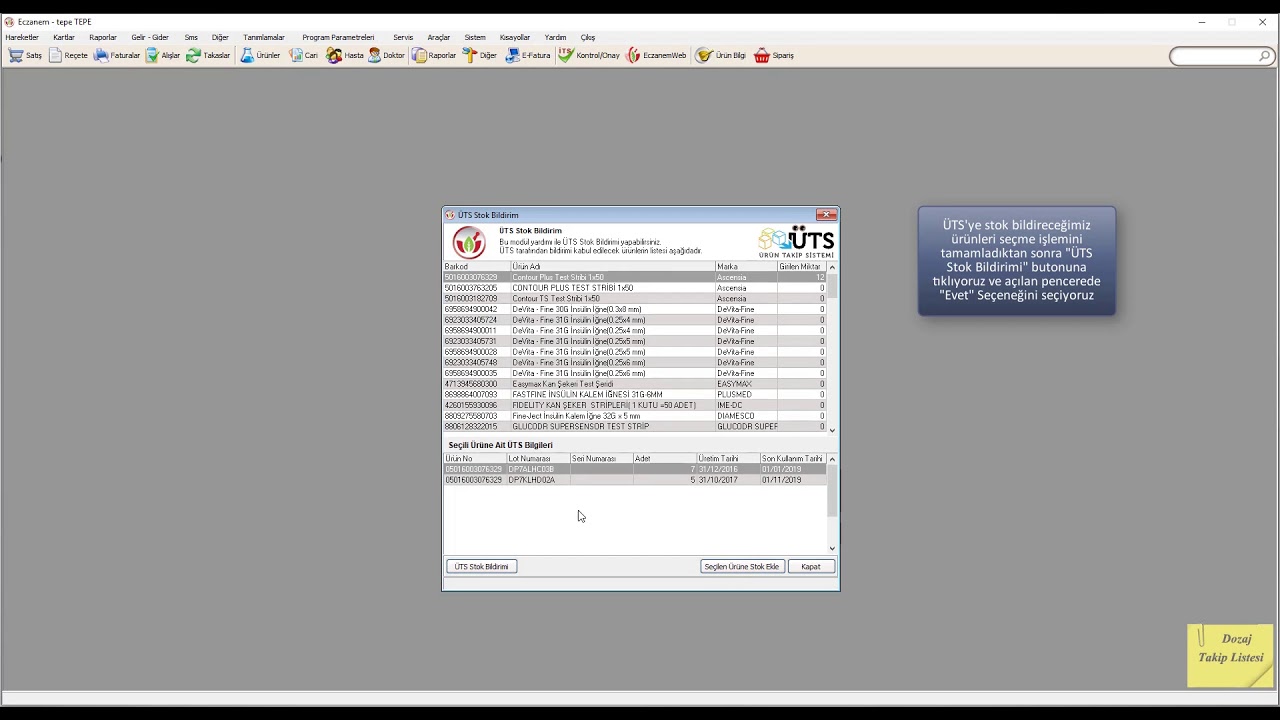The width and height of the screenshot is (1280, 720).
Task: Click the search magnifier icon
Action: (x=1265, y=57)
